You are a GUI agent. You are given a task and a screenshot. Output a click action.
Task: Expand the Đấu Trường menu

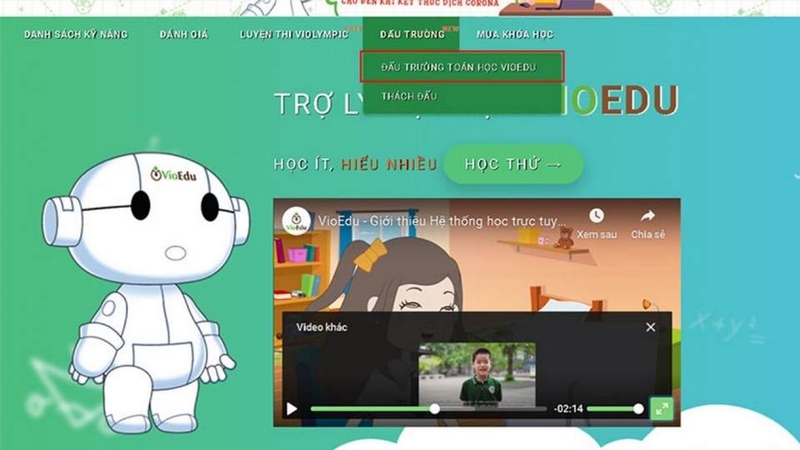click(x=412, y=34)
